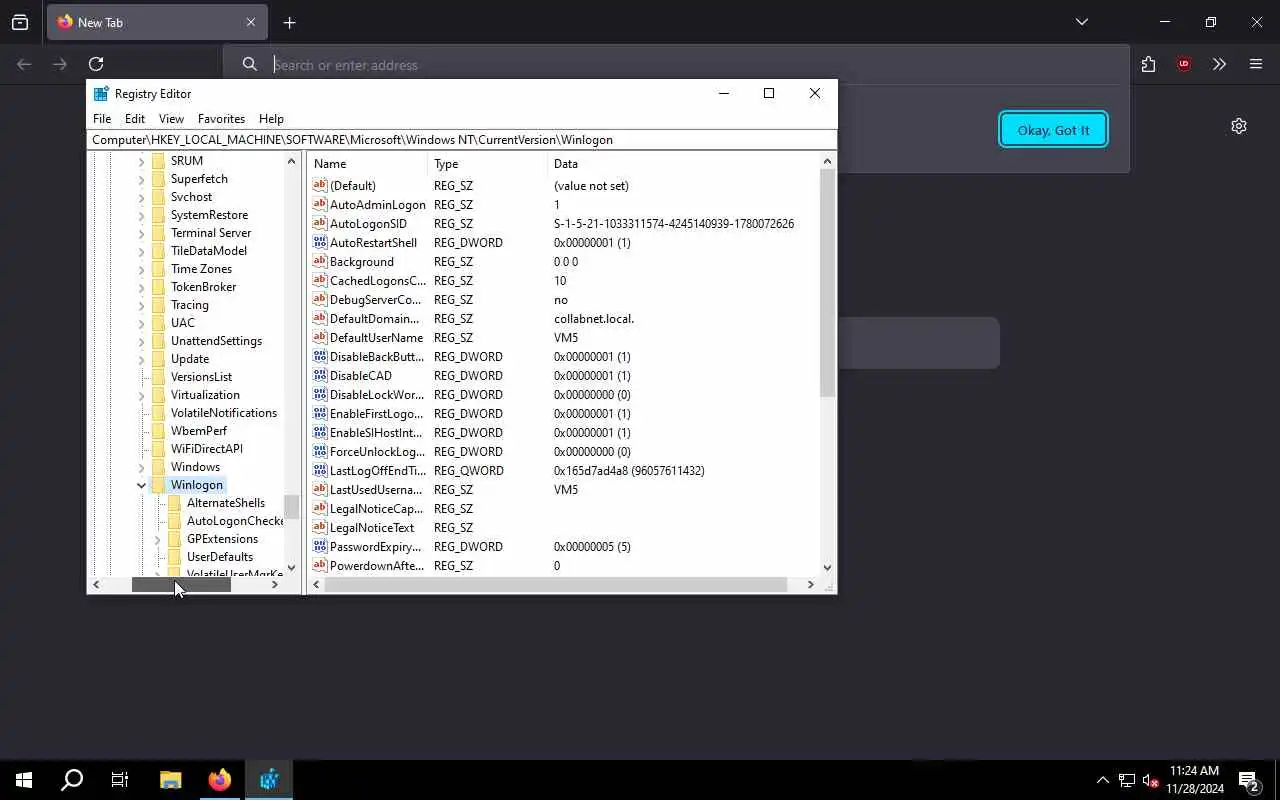
Task: Select the AutoLogonSID value name
Action: [368, 223]
